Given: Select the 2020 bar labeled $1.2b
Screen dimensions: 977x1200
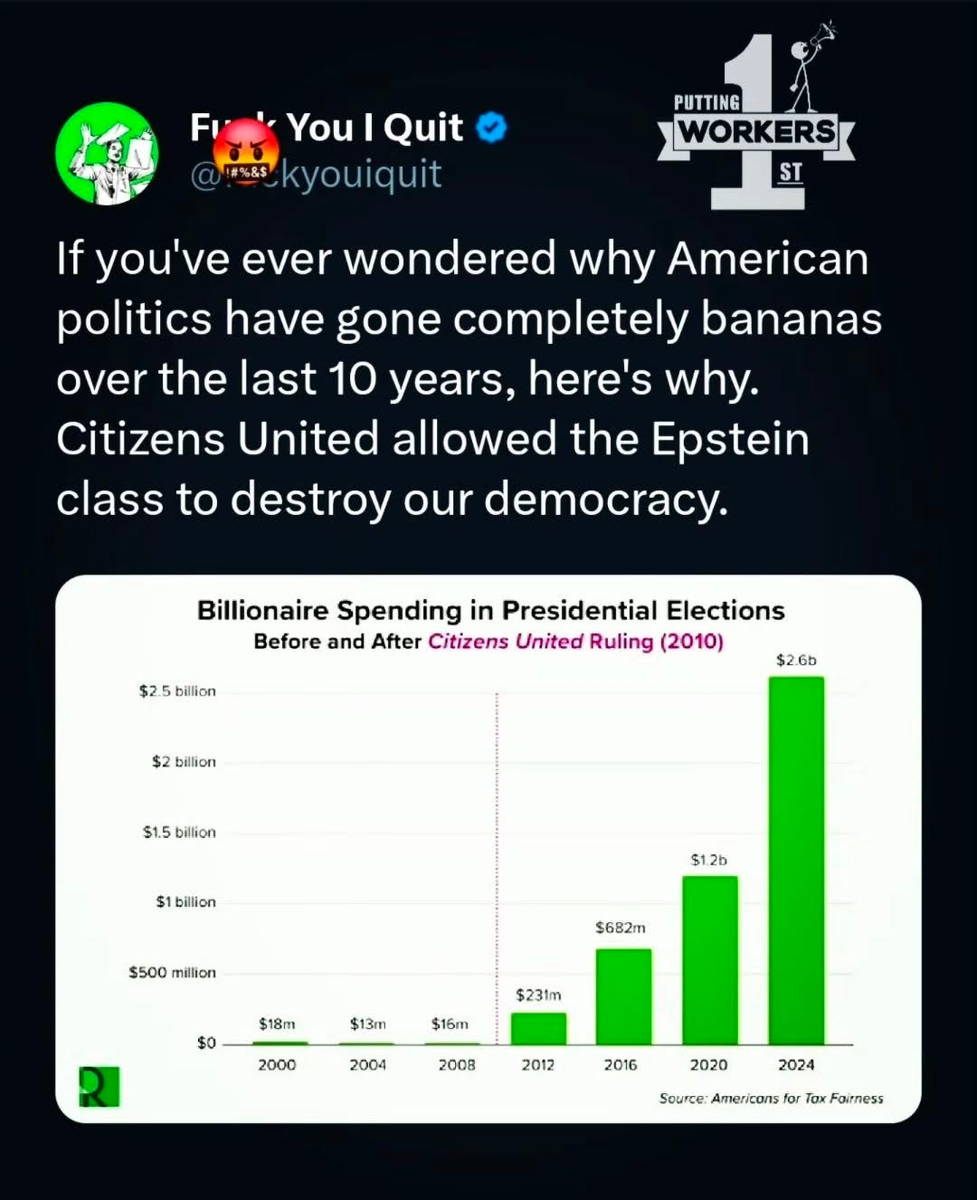Looking at the screenshot, I should click(x=709, y=959).
